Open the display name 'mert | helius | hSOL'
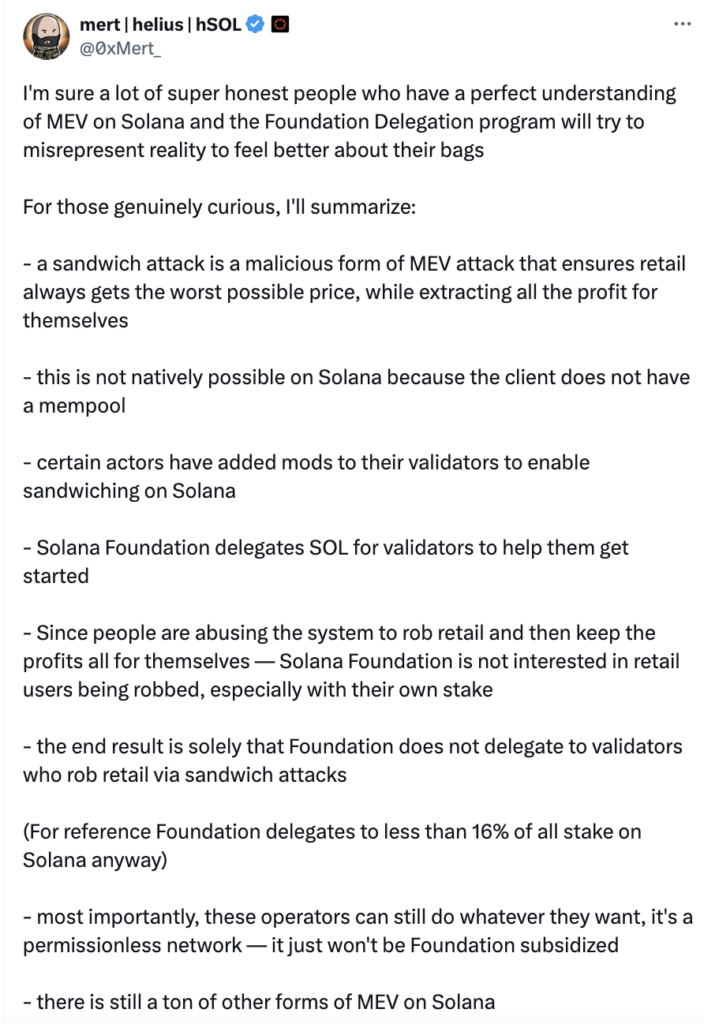 pos(161,24)
